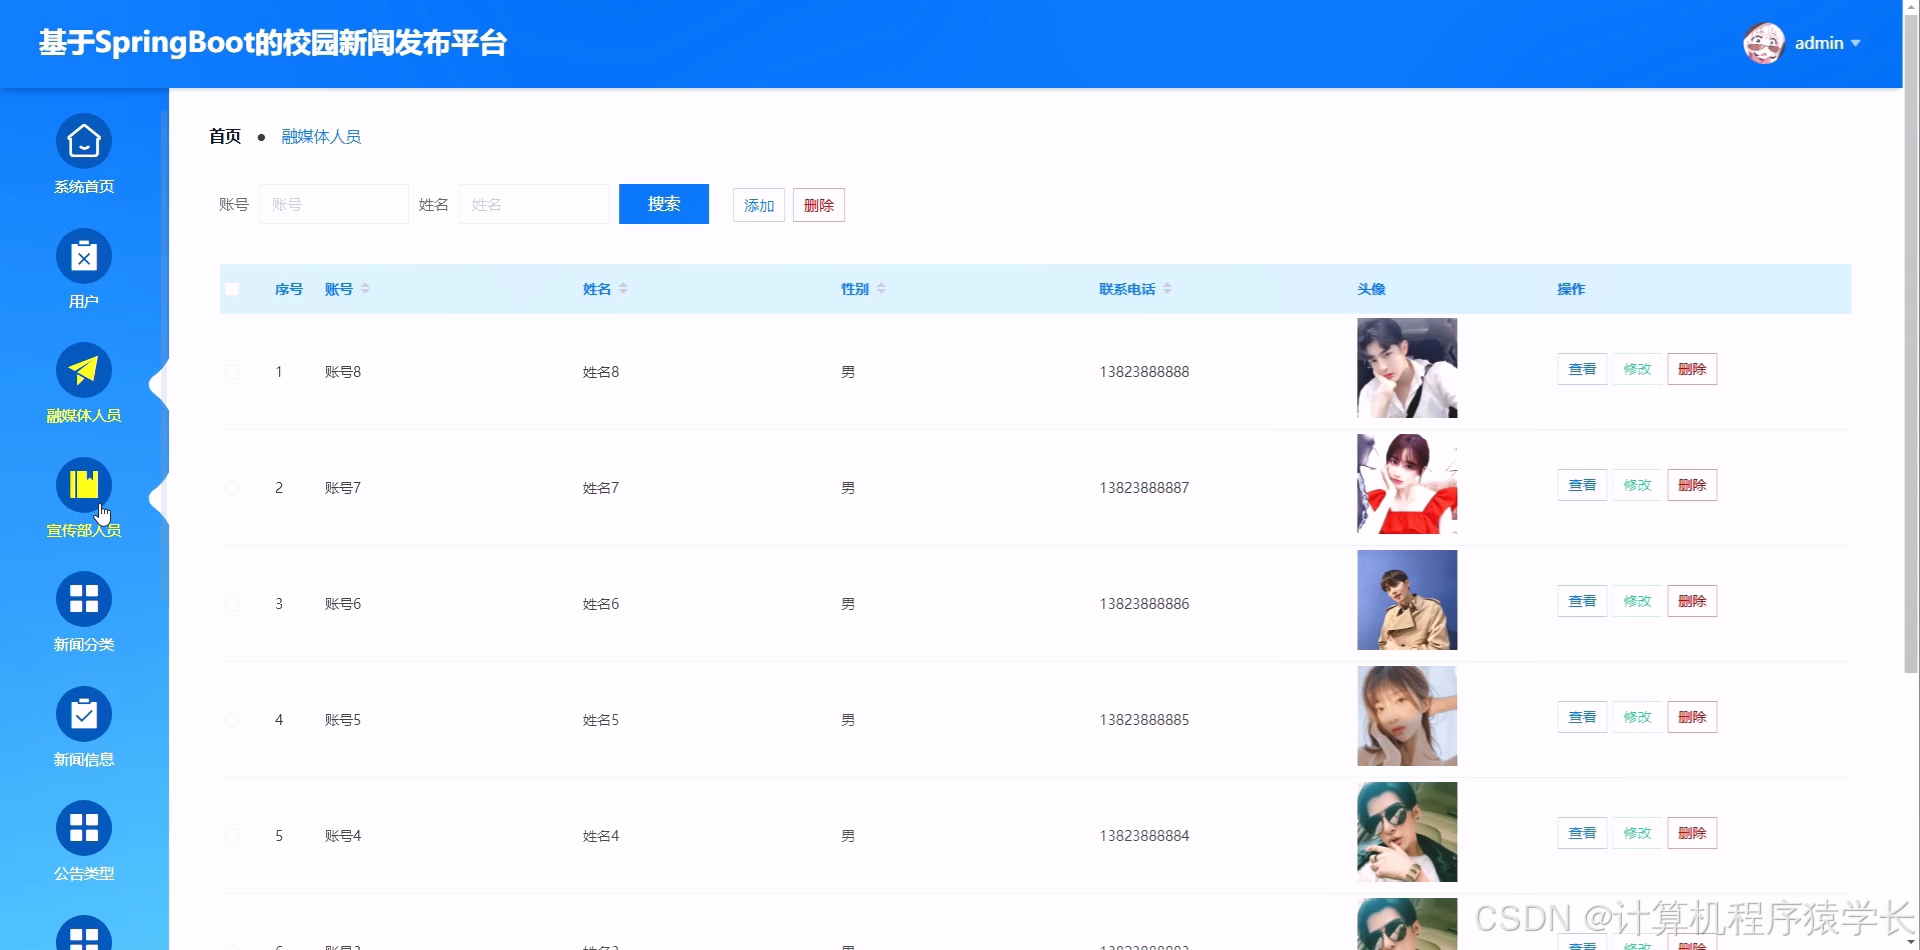1920x950 pixels.
Task: Select the 公告类型 sidebar icon
Action: pyautogui.click(x=83, y=828)
